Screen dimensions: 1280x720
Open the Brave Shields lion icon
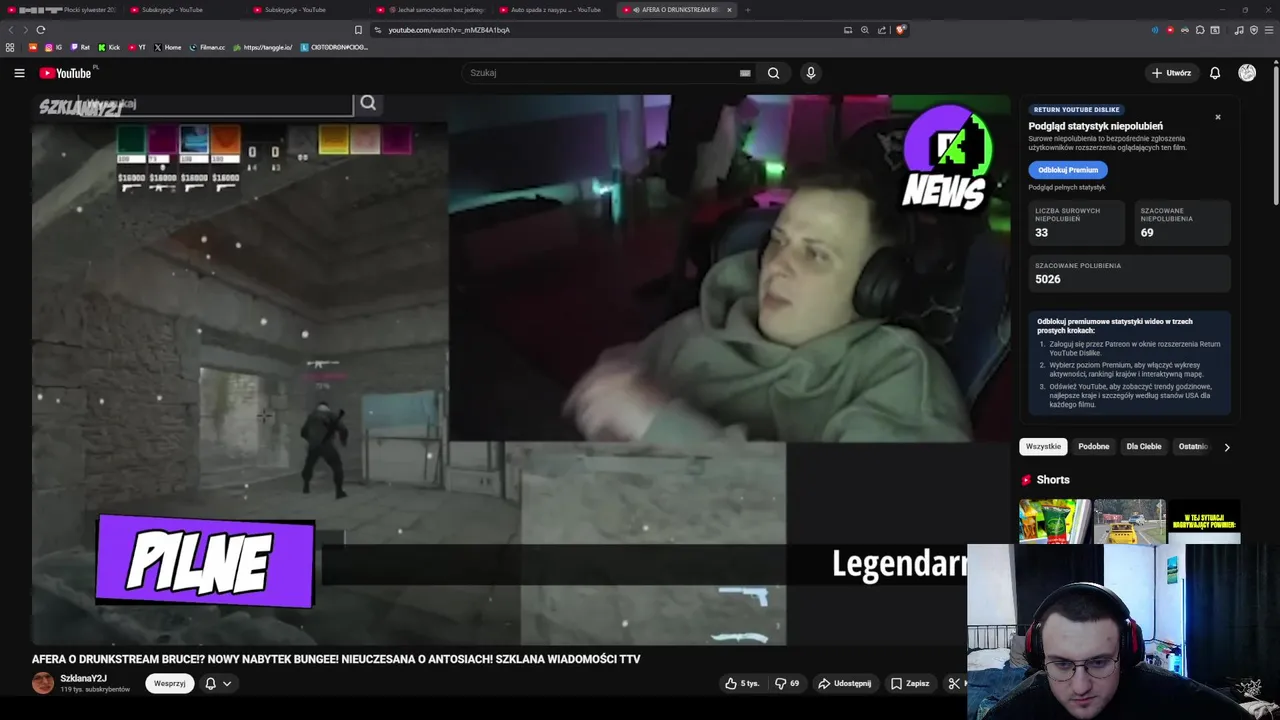[x=901, y=30]
